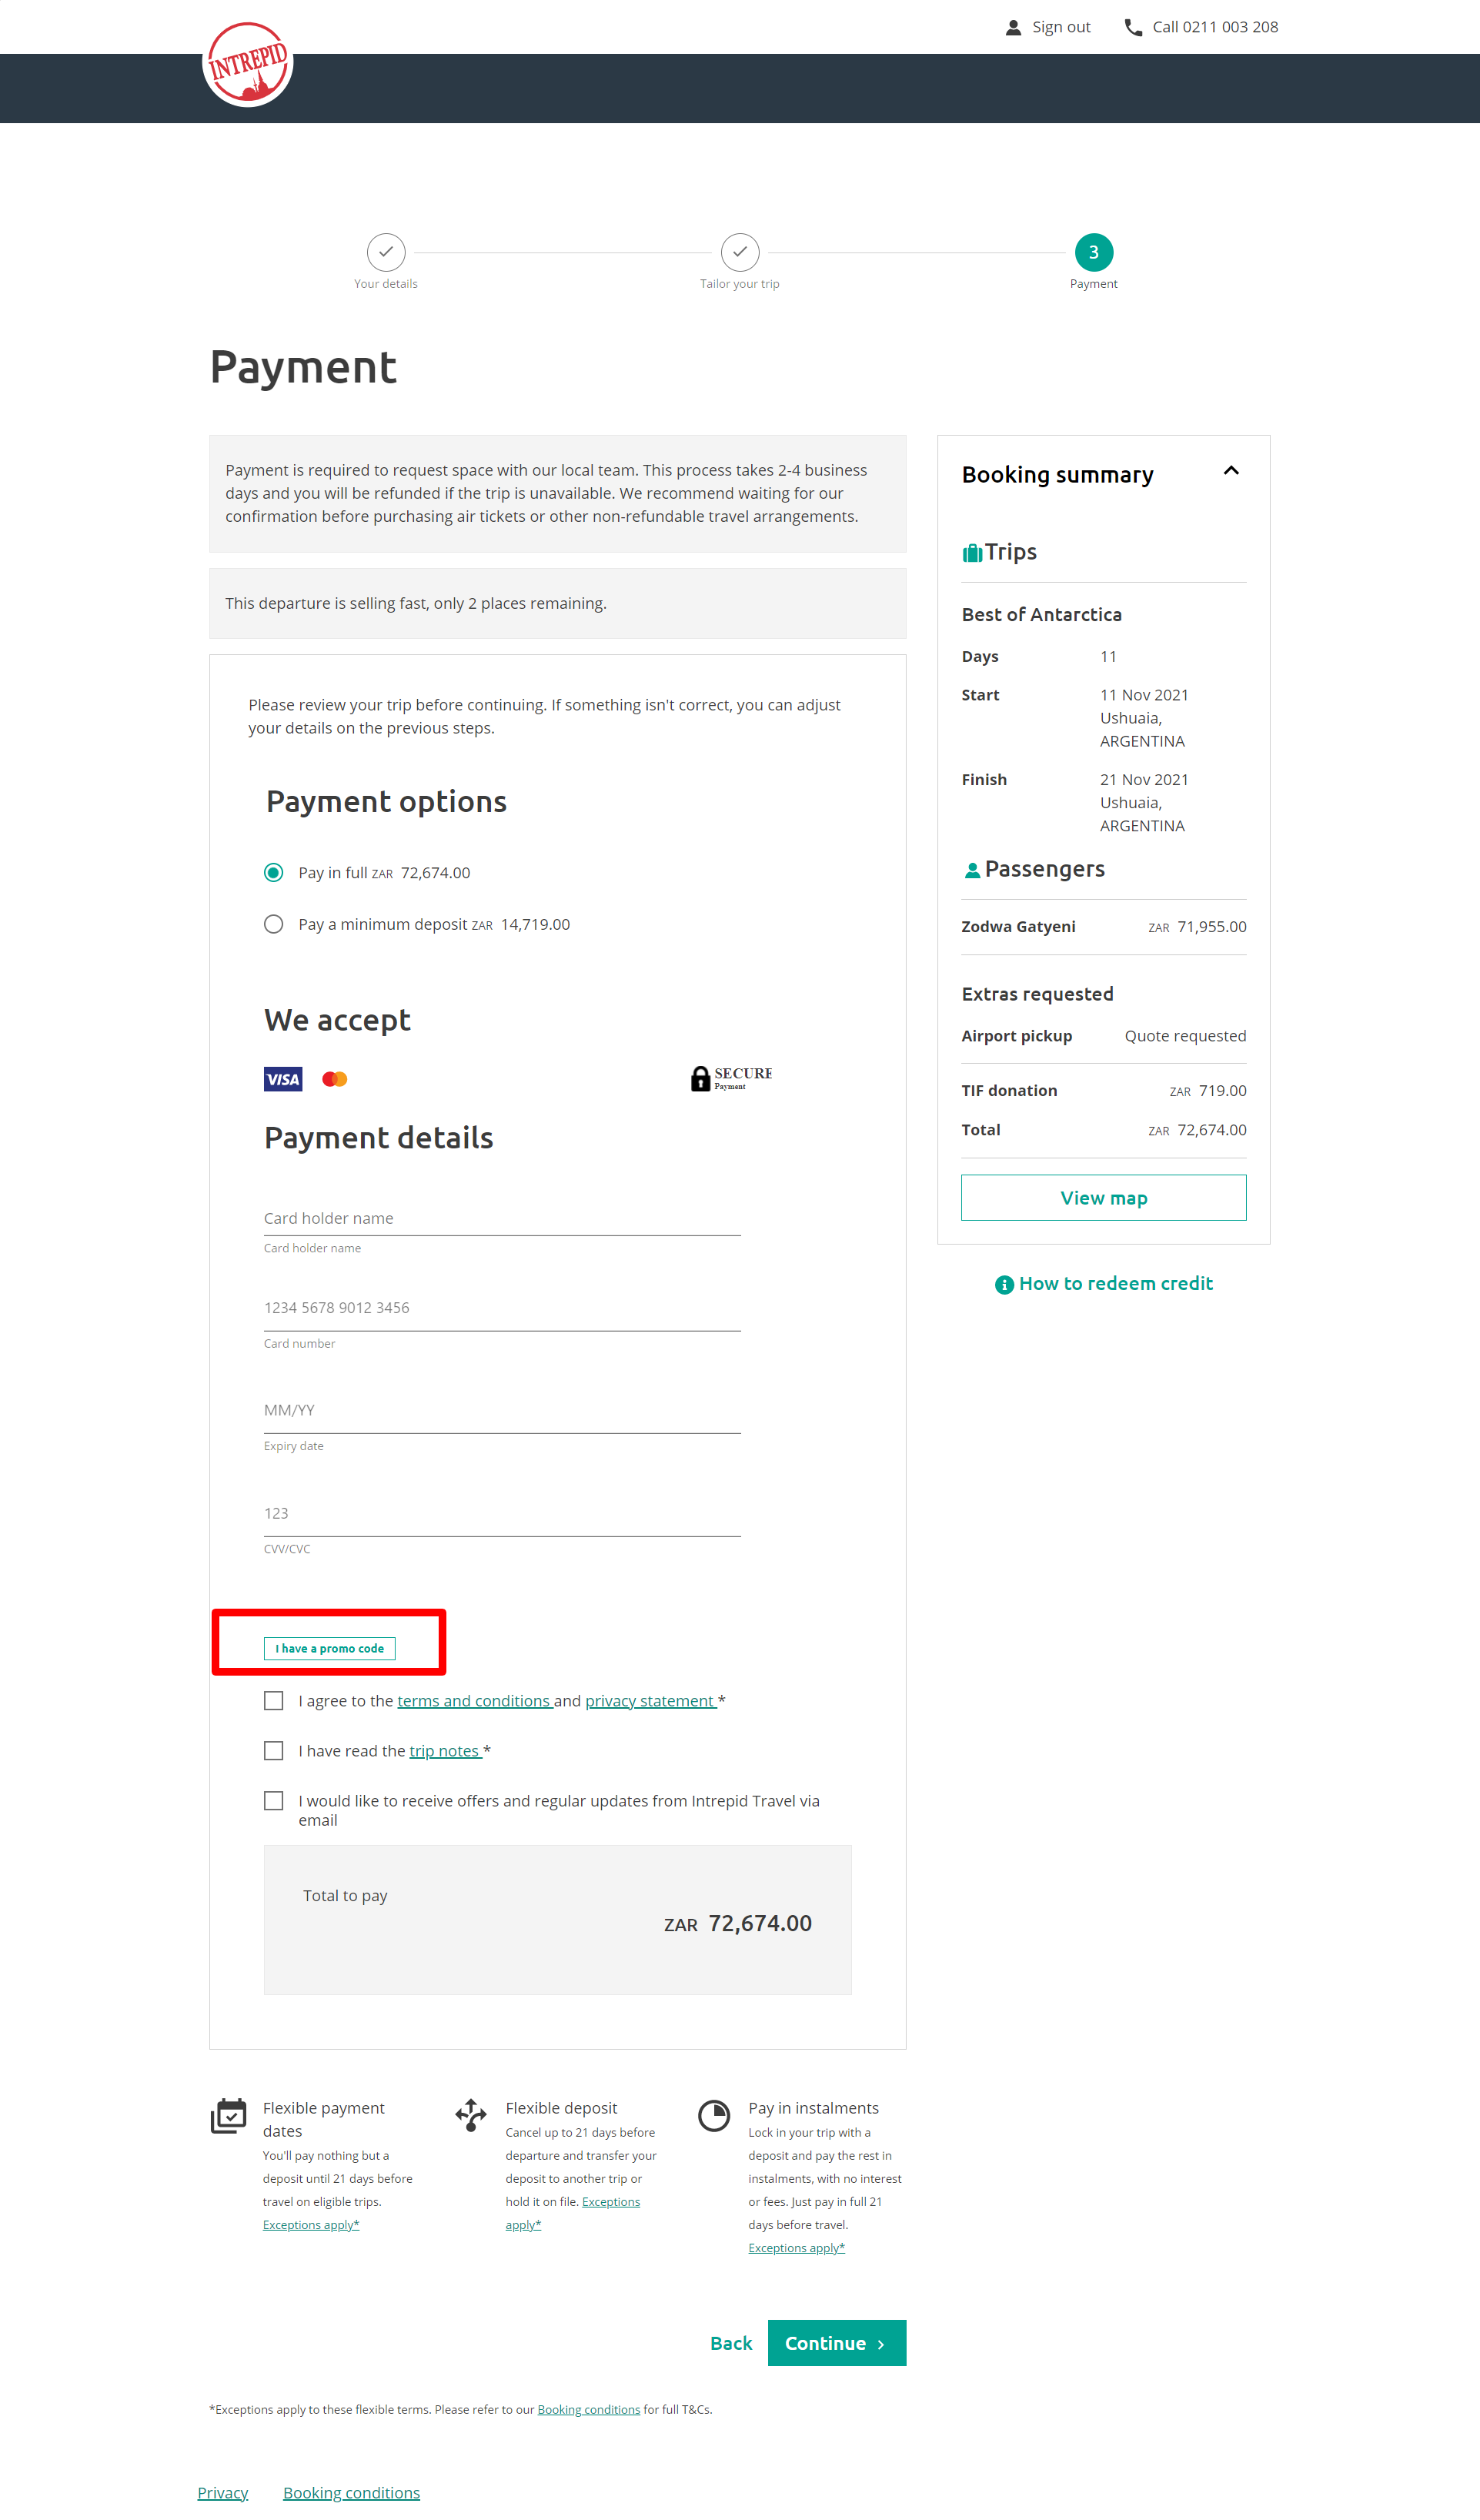Screen dimensions: 1480x2520
Task: Tick the terms and conditions checkbox
Action: [x=273, y=1701]
